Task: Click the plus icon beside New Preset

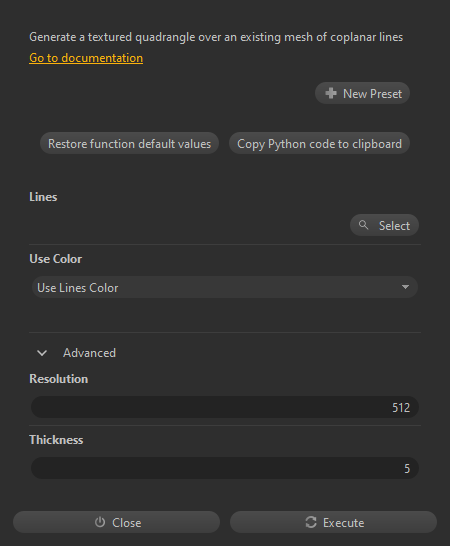Action: (331, 93)
